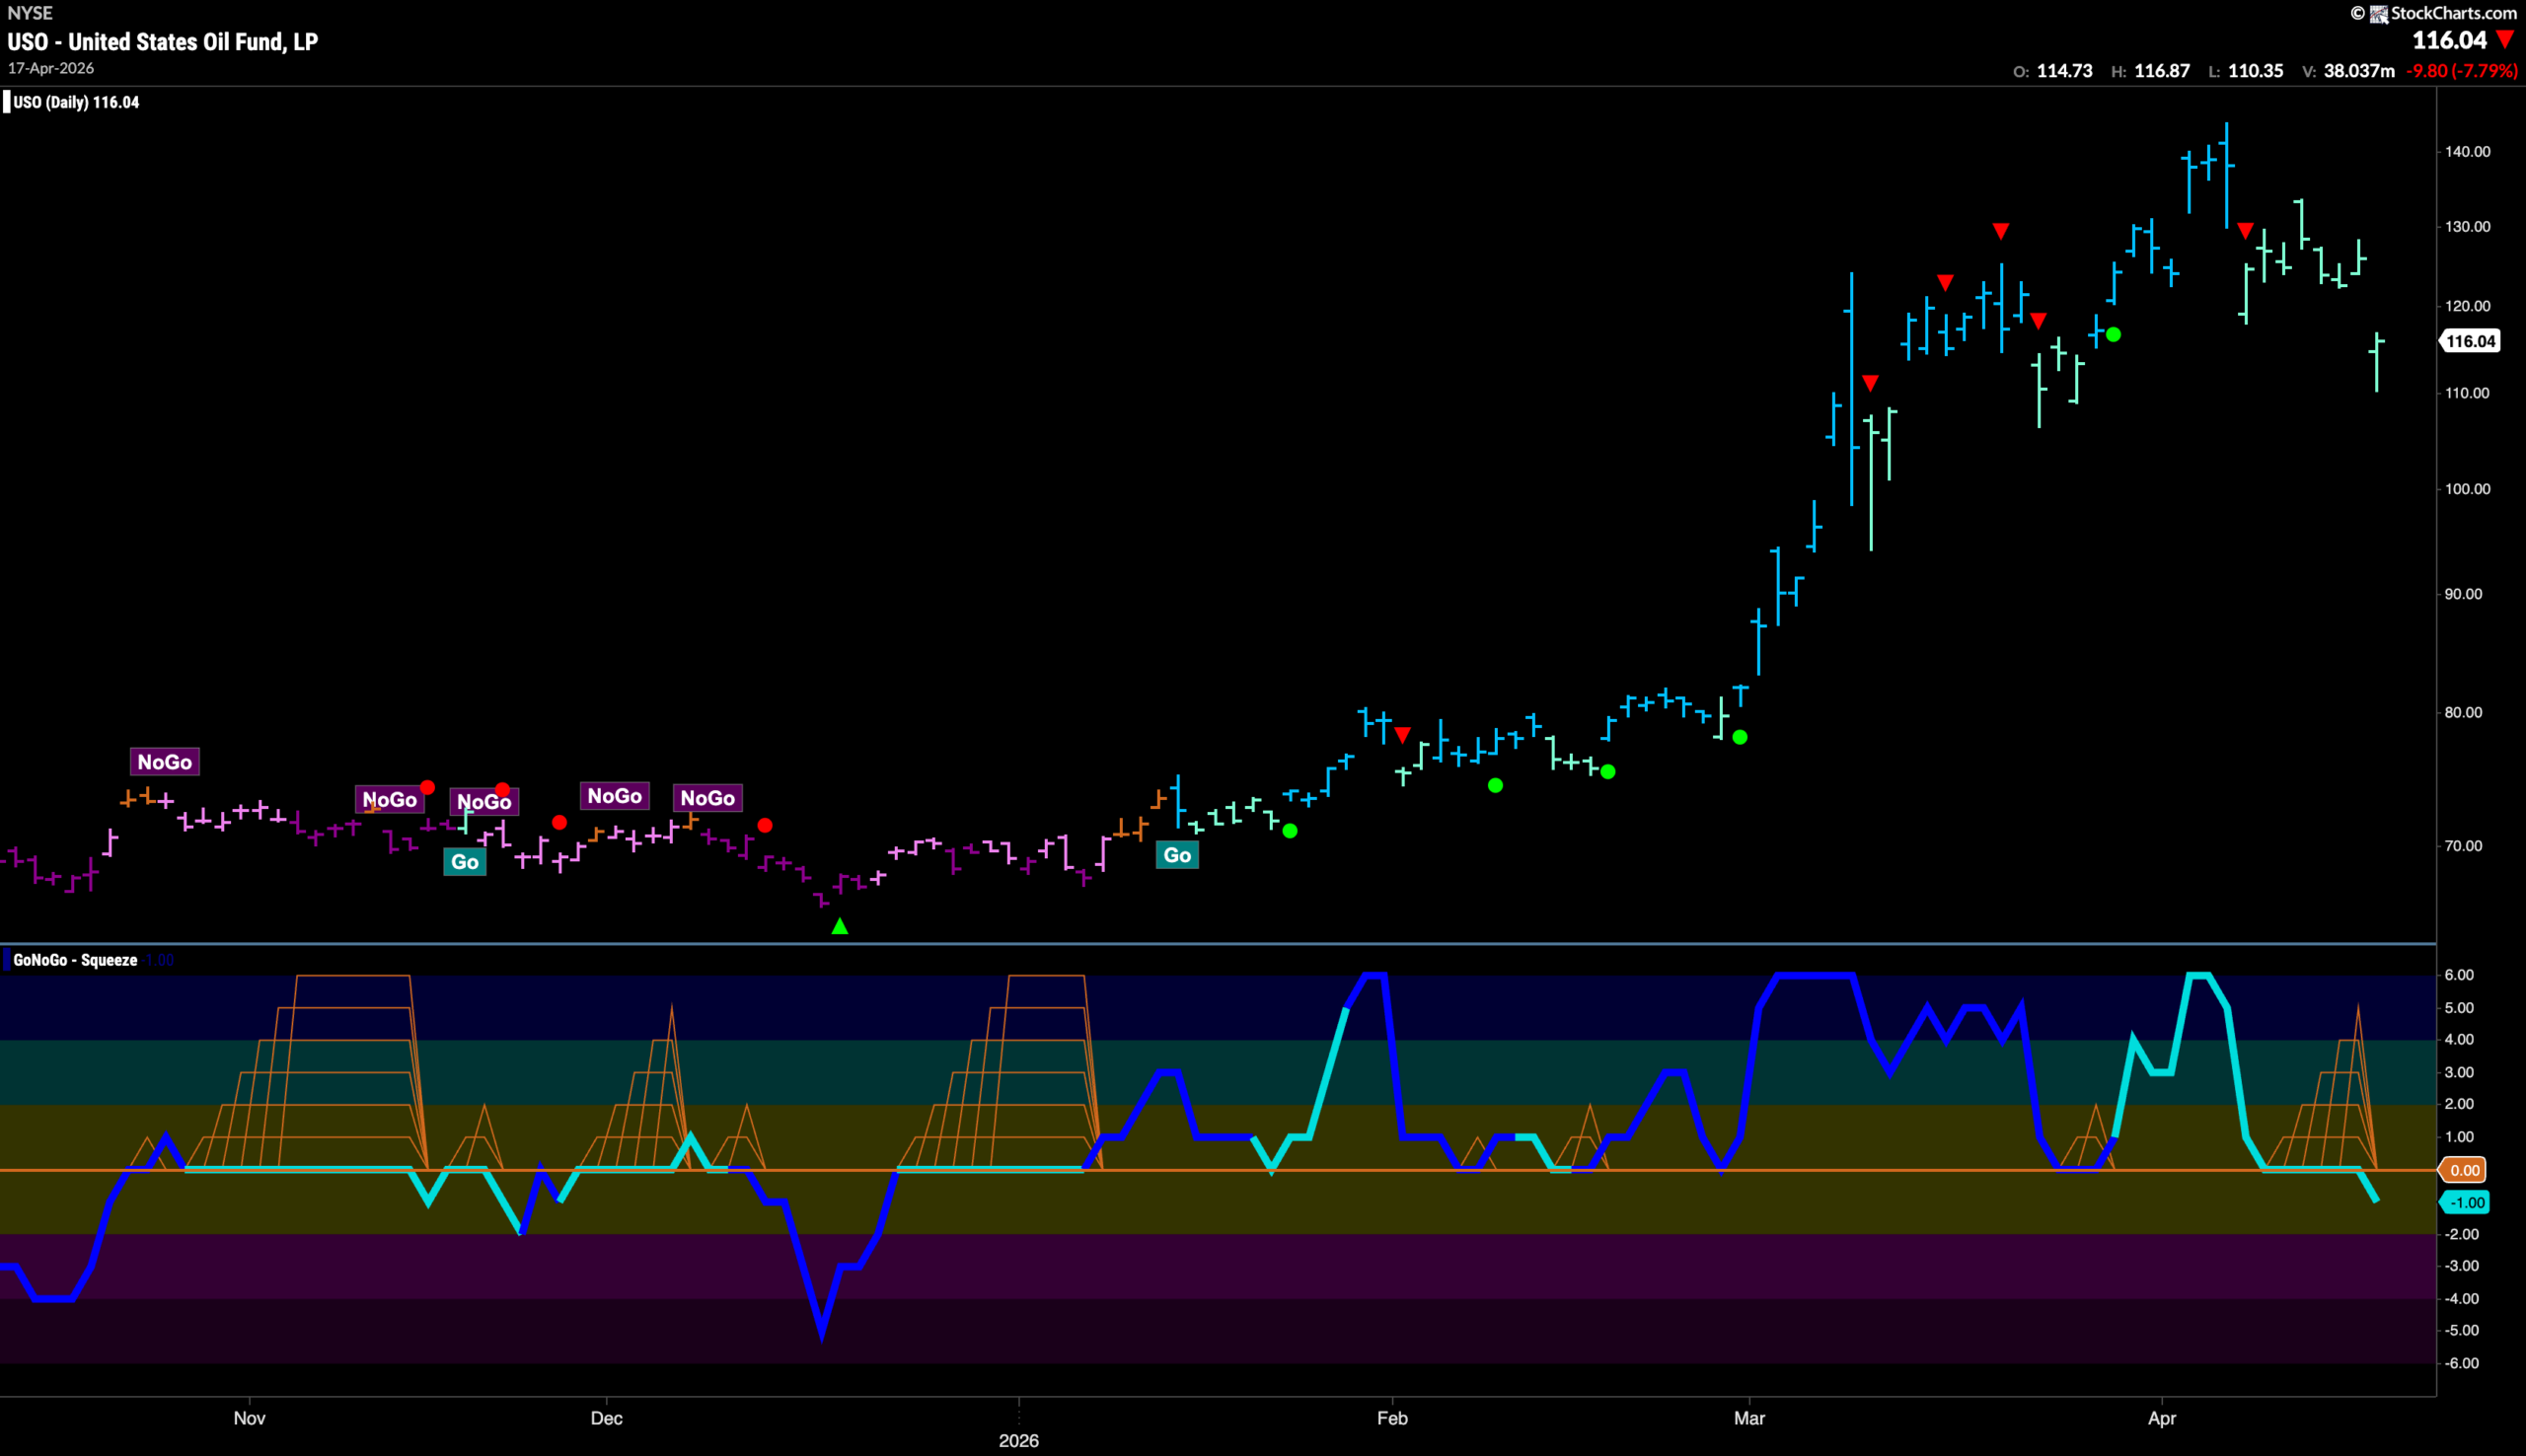Screen dimensions: 2526x1456
Task: Click the Apr label on time axis
Action: click(x=2162, y=1418)
